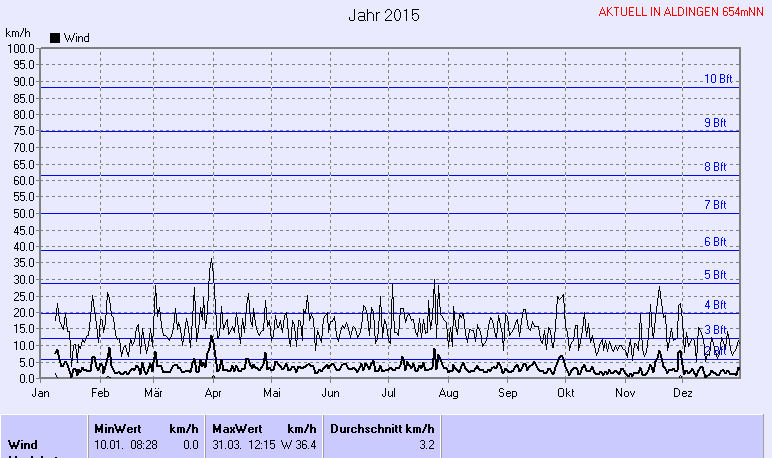
Task: Select the Aug month label on the x-axis
Action: click(448, 394)
